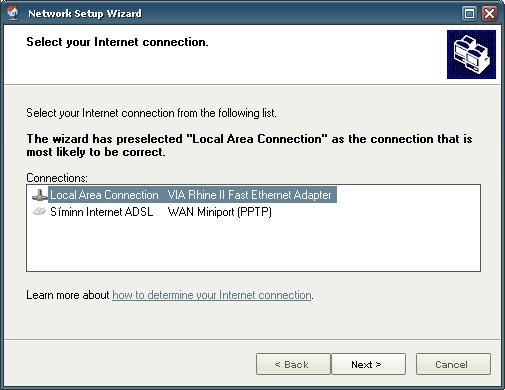Select the Local Area Connection adapter icon
The image size is (505, 390).
pos(40,195)
